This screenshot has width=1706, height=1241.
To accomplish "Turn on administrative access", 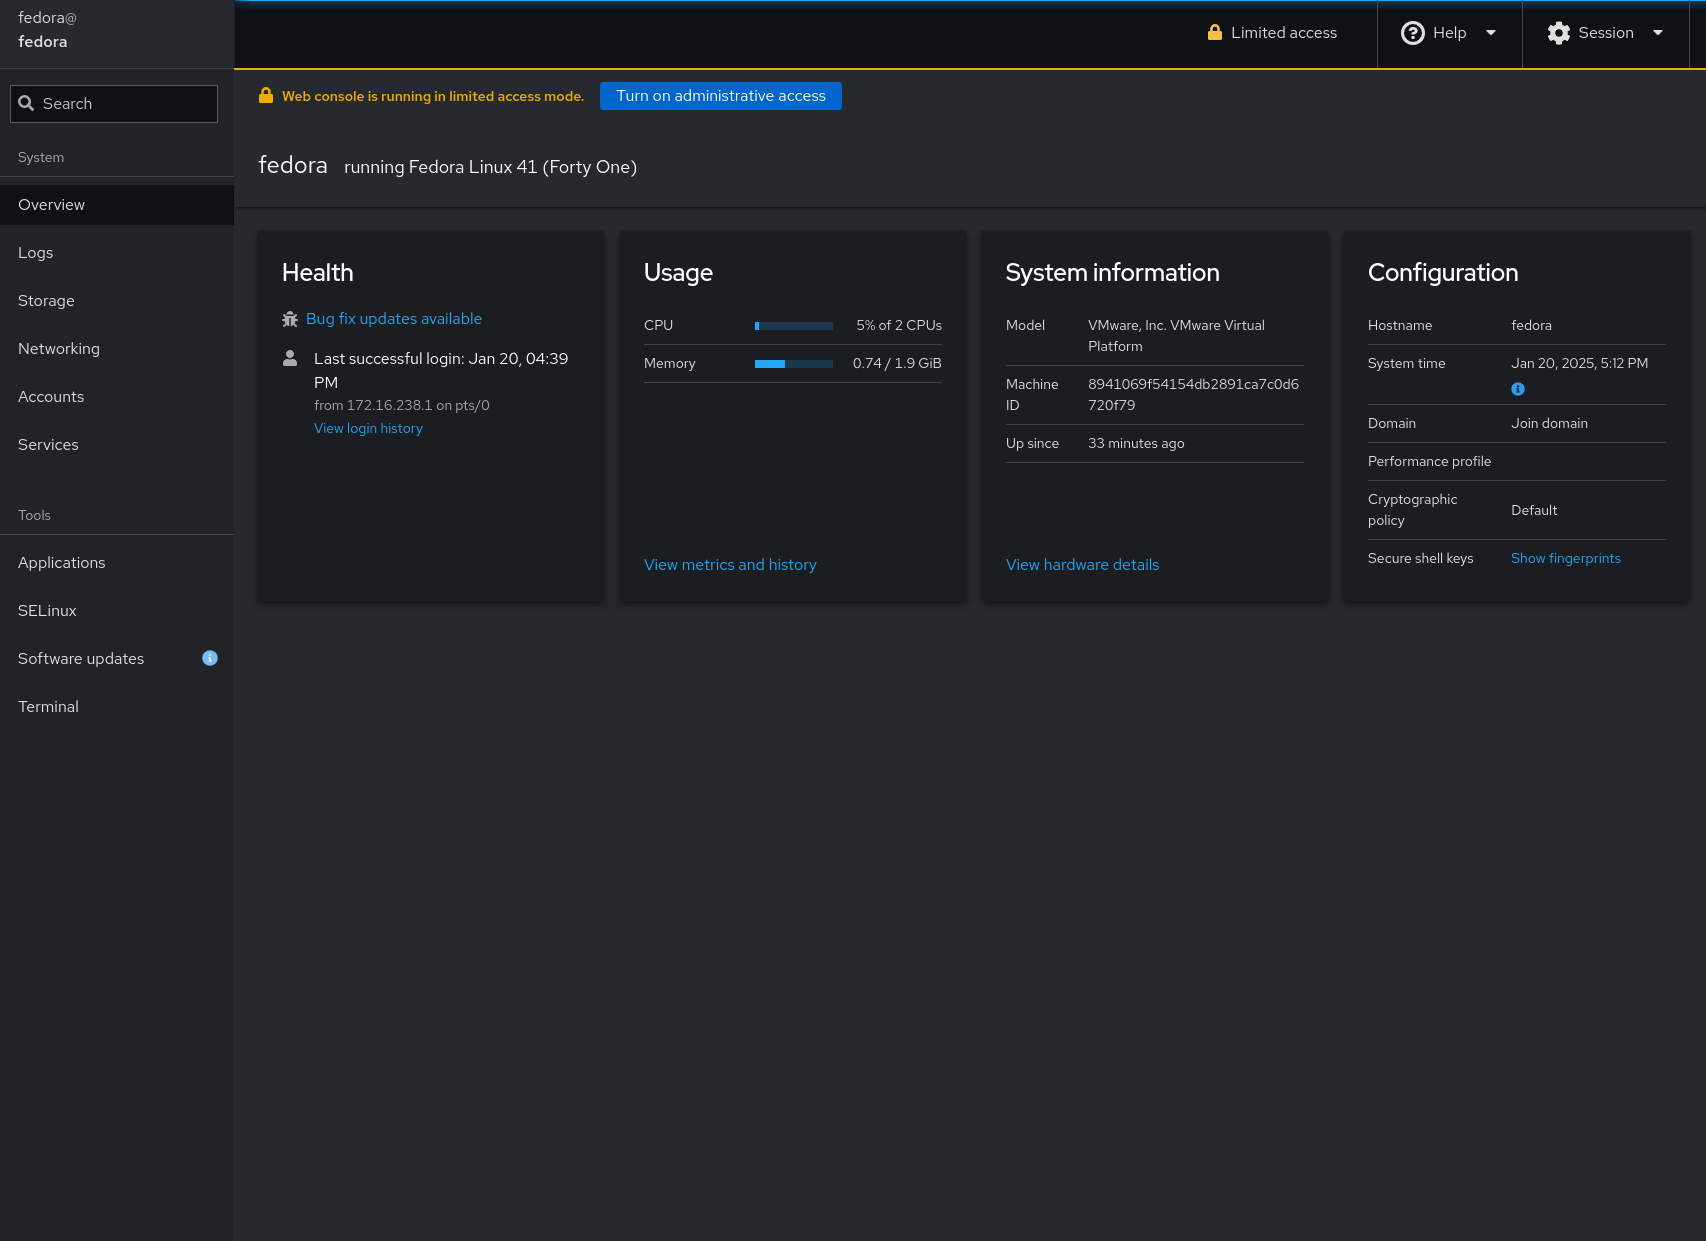I will pos(720,96).
